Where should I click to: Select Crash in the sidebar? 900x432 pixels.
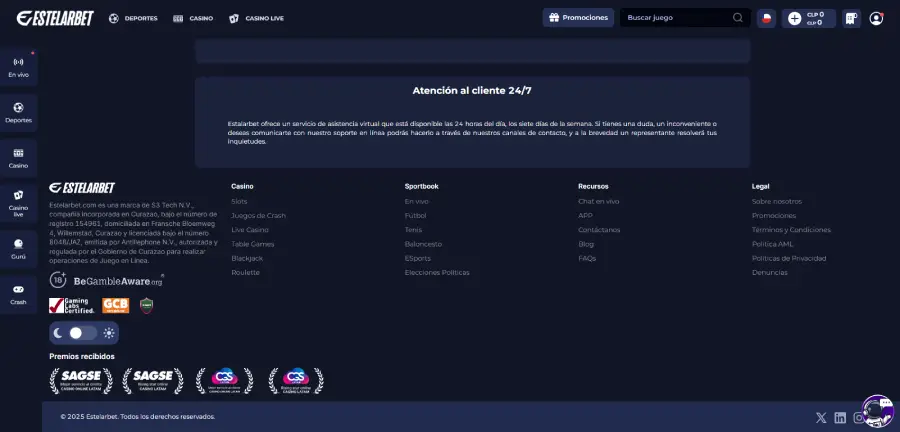(18, 295)
